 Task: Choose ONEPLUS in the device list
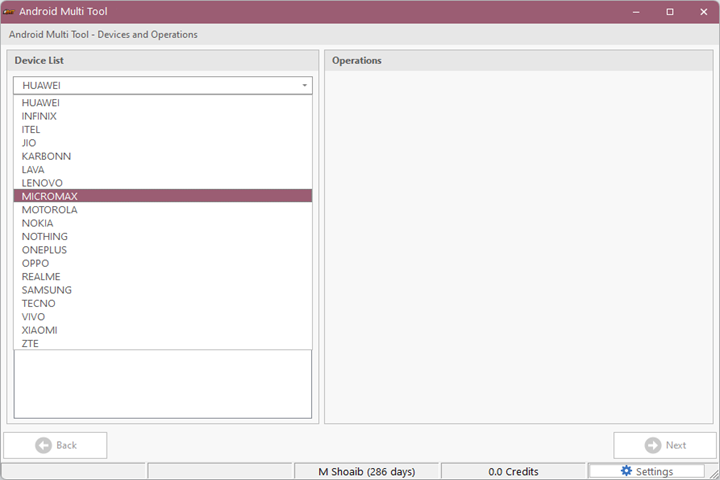tap(45, 250)
